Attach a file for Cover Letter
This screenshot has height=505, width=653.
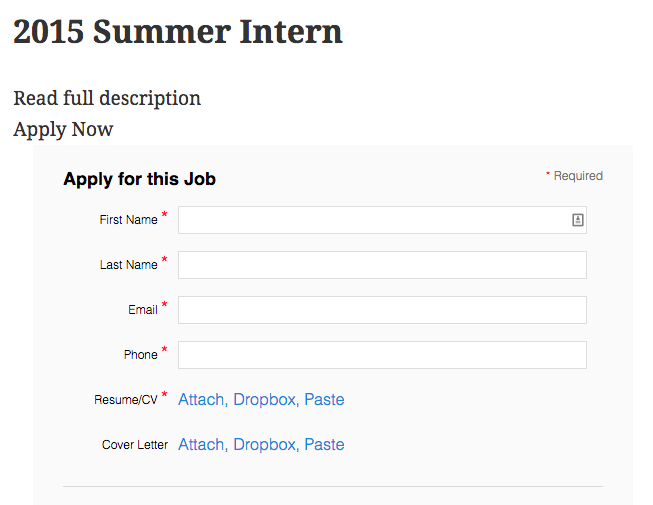(x=201, y=444)
